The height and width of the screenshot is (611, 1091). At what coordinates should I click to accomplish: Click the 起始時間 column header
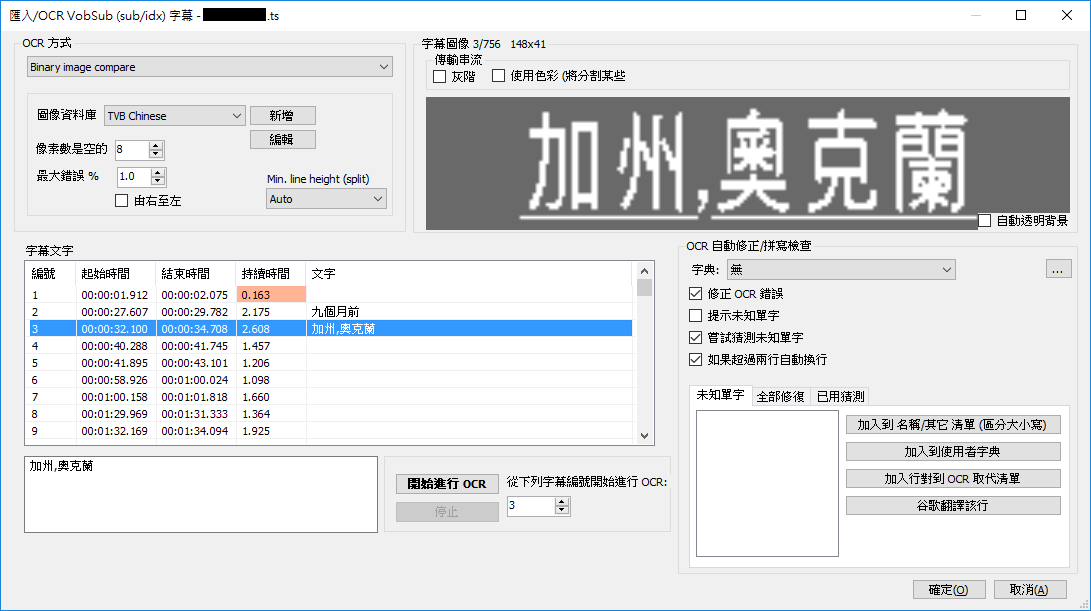(x=116, y=273)
